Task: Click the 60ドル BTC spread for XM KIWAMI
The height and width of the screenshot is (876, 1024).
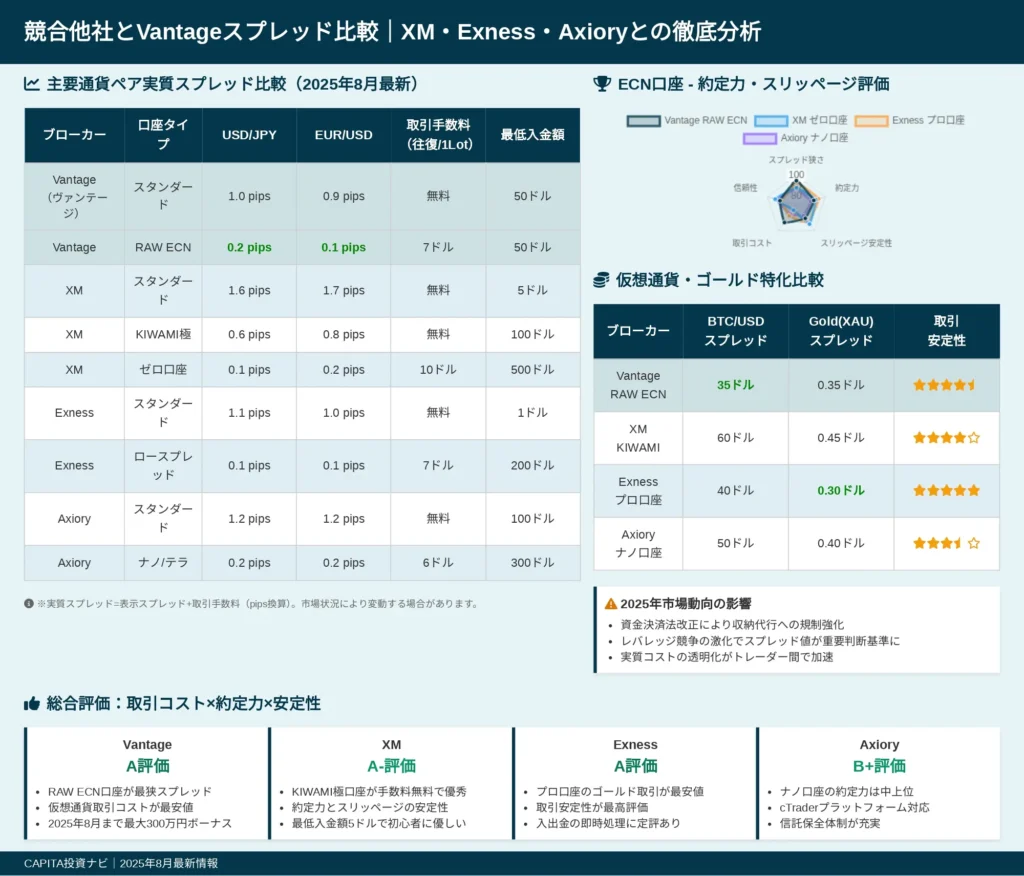Action: [735, 438]
